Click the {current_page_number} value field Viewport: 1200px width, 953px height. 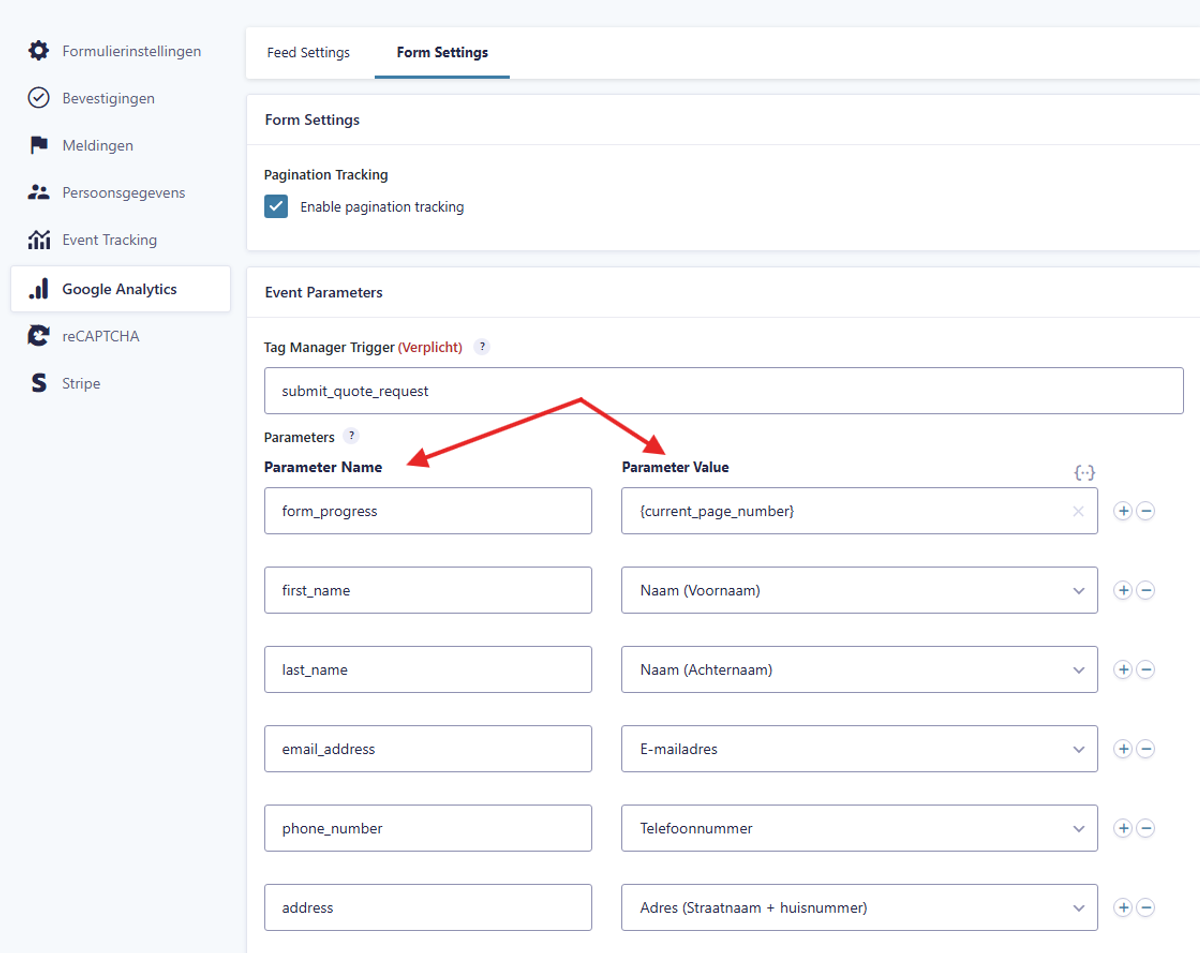(x=859, y=511)
